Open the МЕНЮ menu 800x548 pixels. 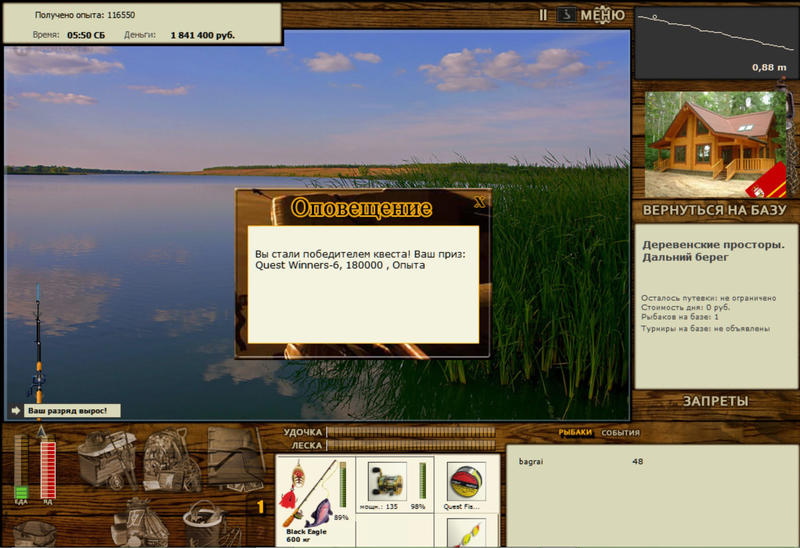tap(603, 15)
